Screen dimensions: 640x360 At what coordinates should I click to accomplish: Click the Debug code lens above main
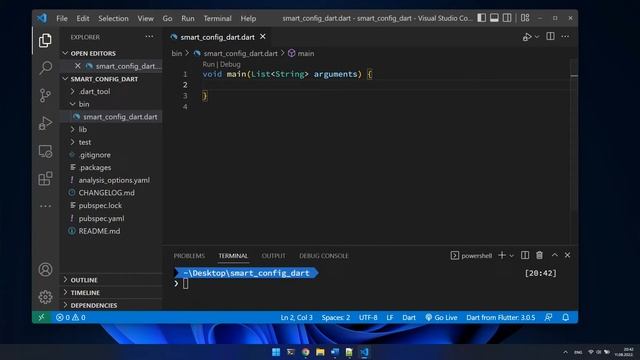point(230,64)
